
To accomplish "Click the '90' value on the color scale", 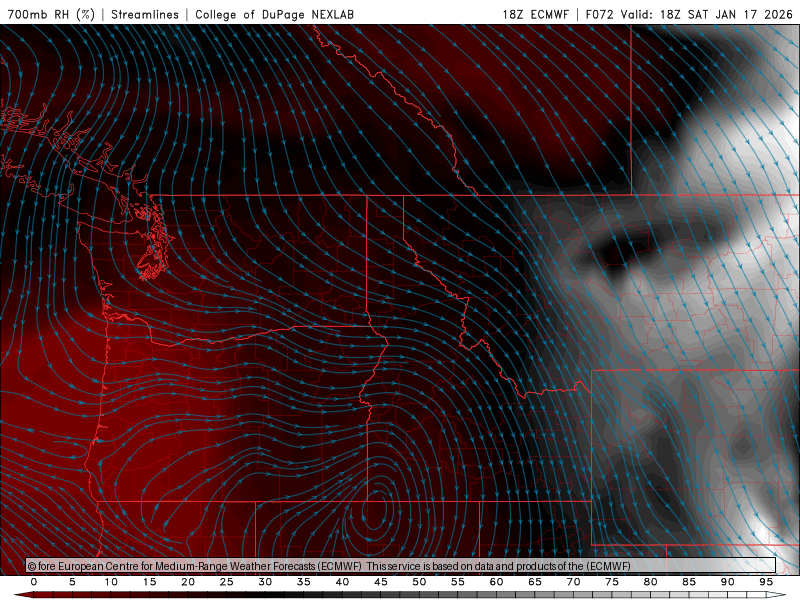I will (727, 582).
